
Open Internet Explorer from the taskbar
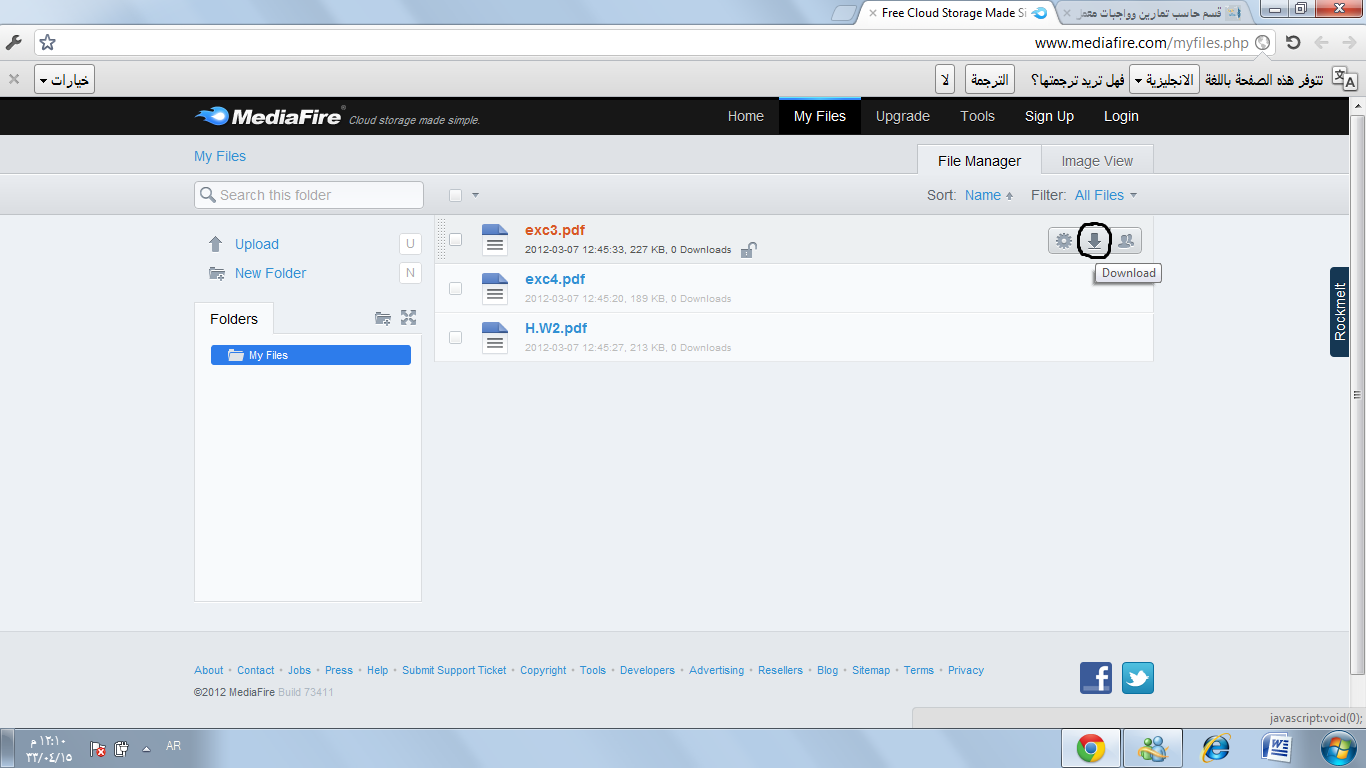1216,748
